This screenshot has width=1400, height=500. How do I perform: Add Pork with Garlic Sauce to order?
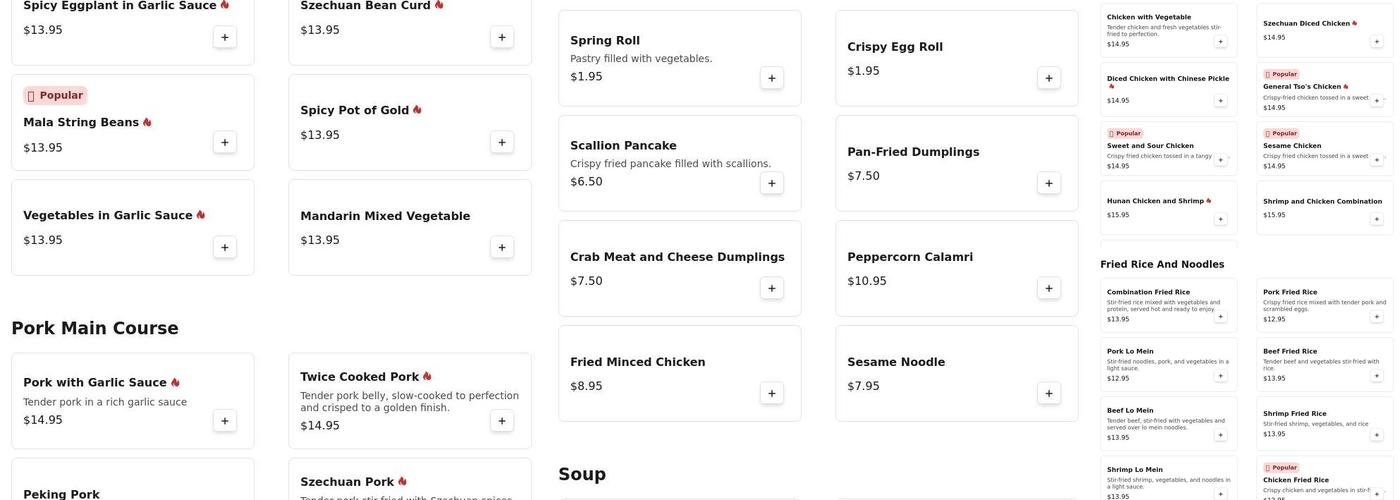pyautogui.click(x=225, y=420)
